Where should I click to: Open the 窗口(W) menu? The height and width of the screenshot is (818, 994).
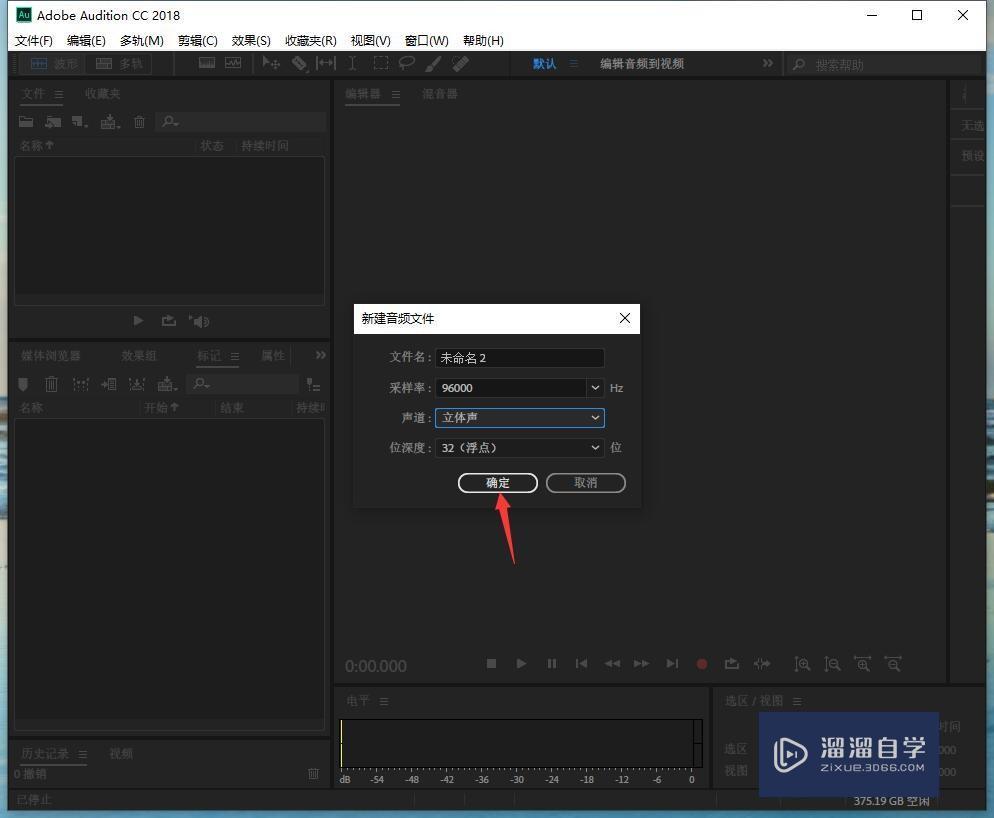(x=427, y=41)
